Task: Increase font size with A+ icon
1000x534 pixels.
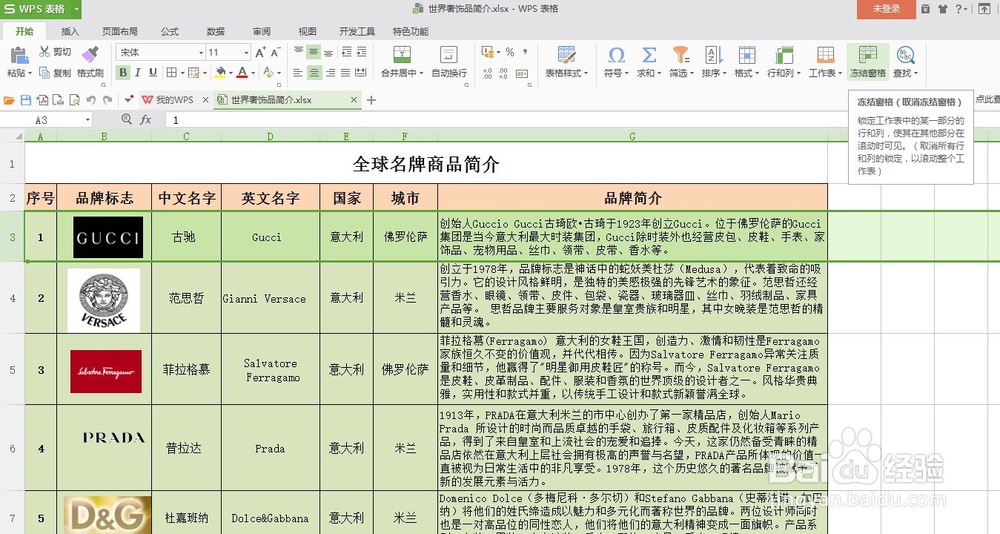Action: pyautogui.click(x=260, y=52)
